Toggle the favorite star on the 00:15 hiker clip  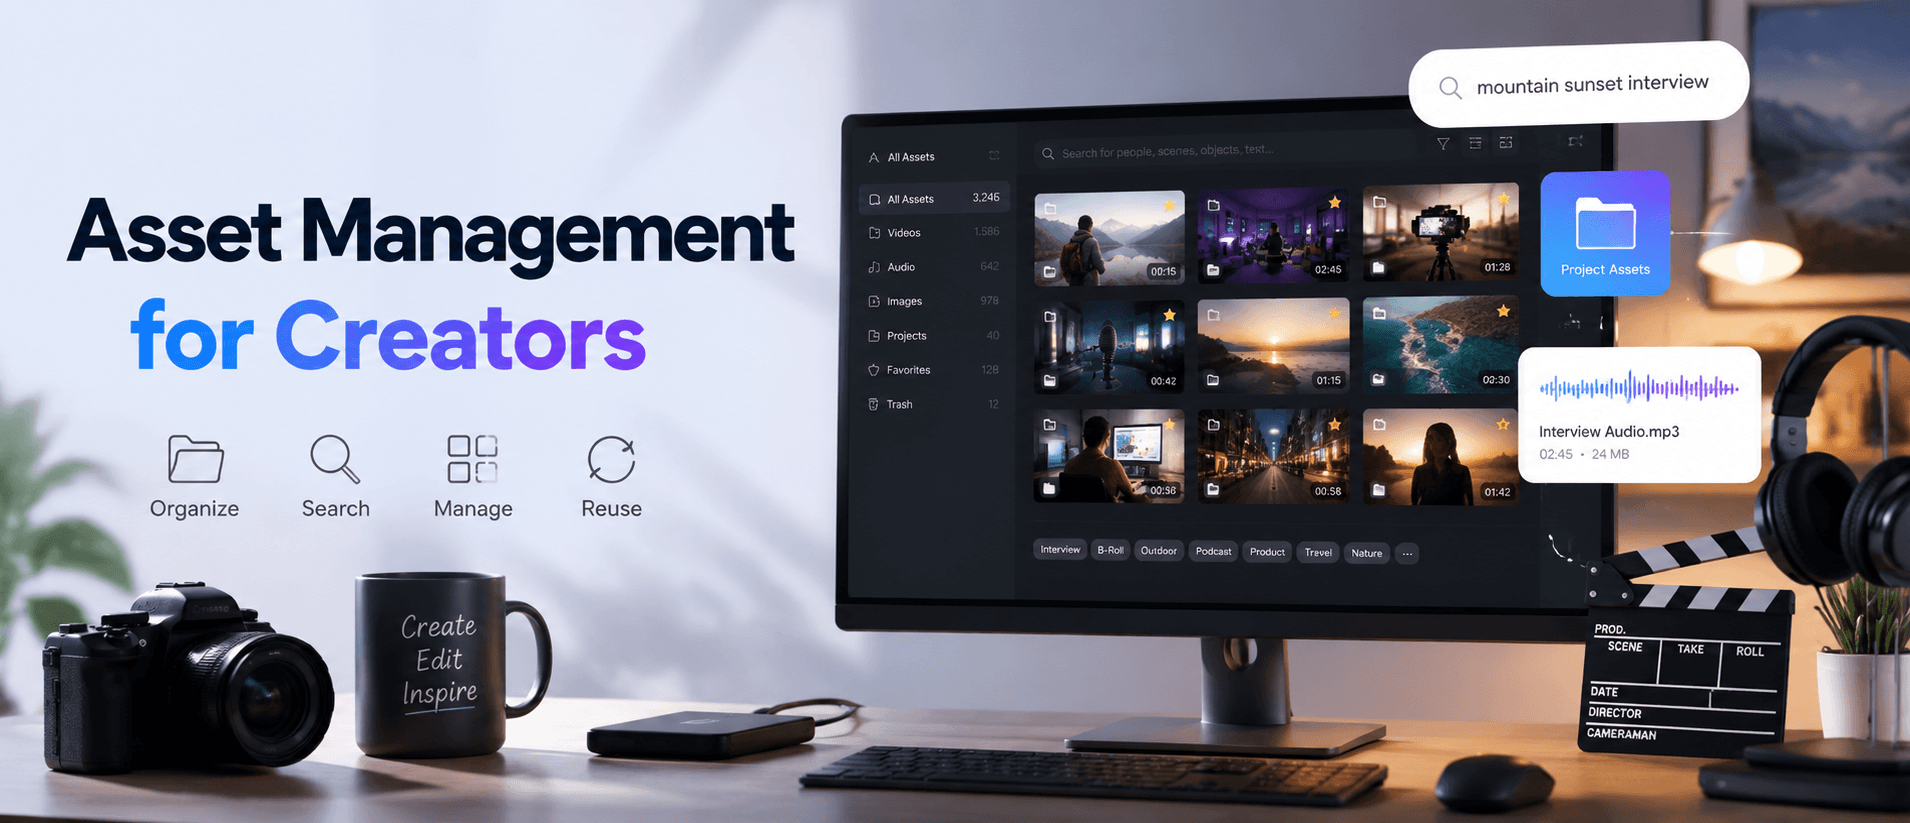click(1168, 206)
